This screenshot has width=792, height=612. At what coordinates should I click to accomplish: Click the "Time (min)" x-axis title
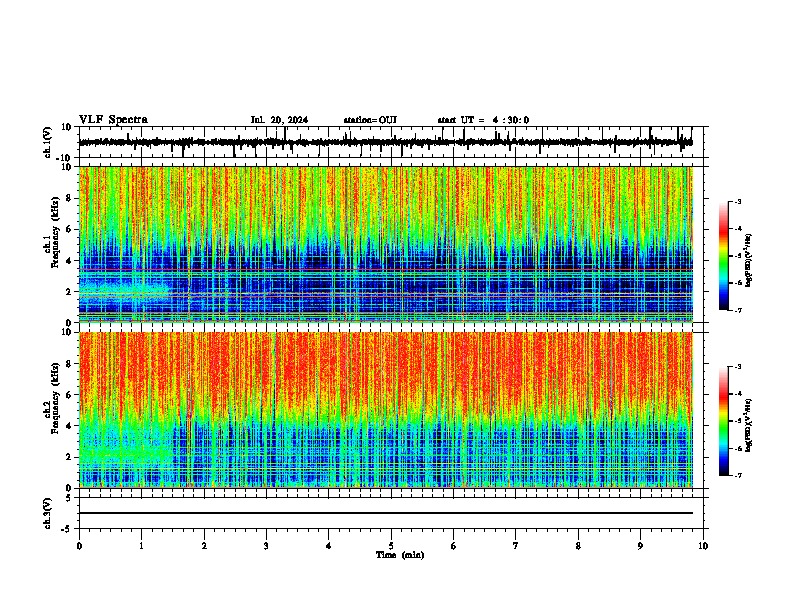coord(400,555)
